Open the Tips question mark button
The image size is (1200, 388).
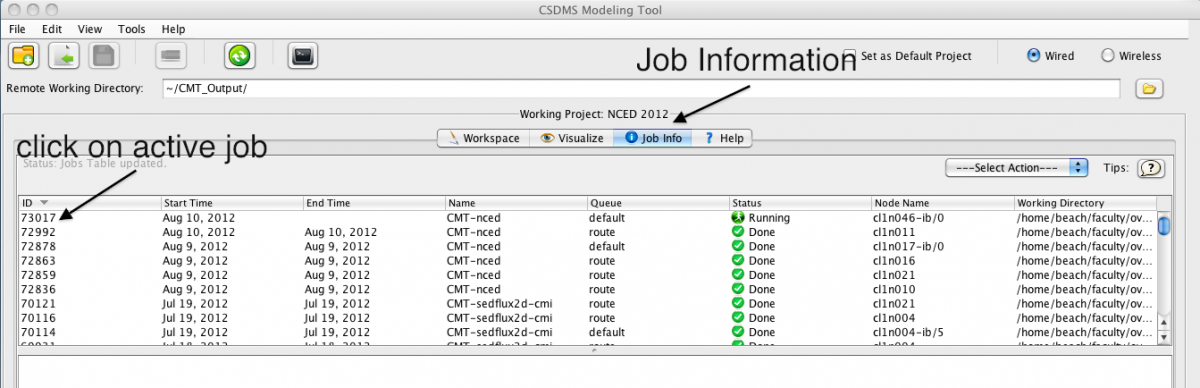pyautogui.click(x=1152, y=168)
